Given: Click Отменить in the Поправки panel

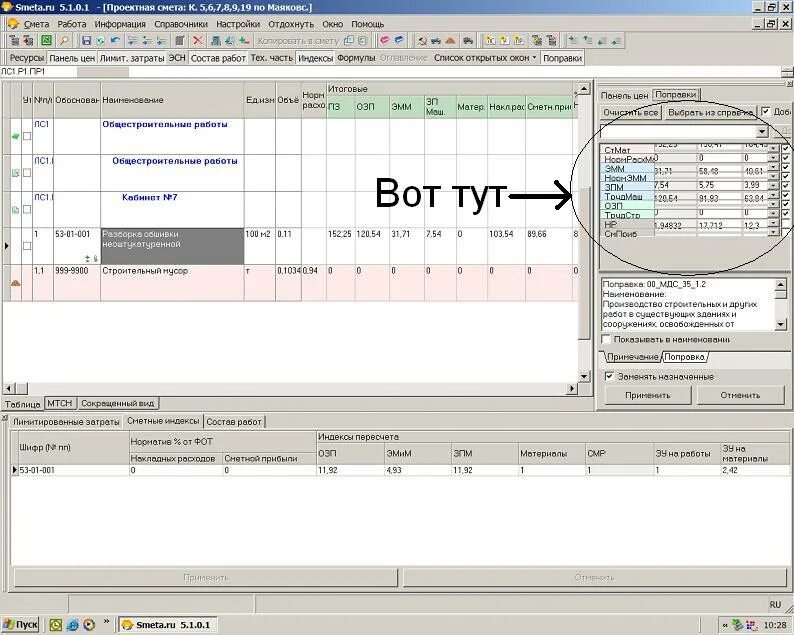Looking at the screenshot, I should point(740,395).
